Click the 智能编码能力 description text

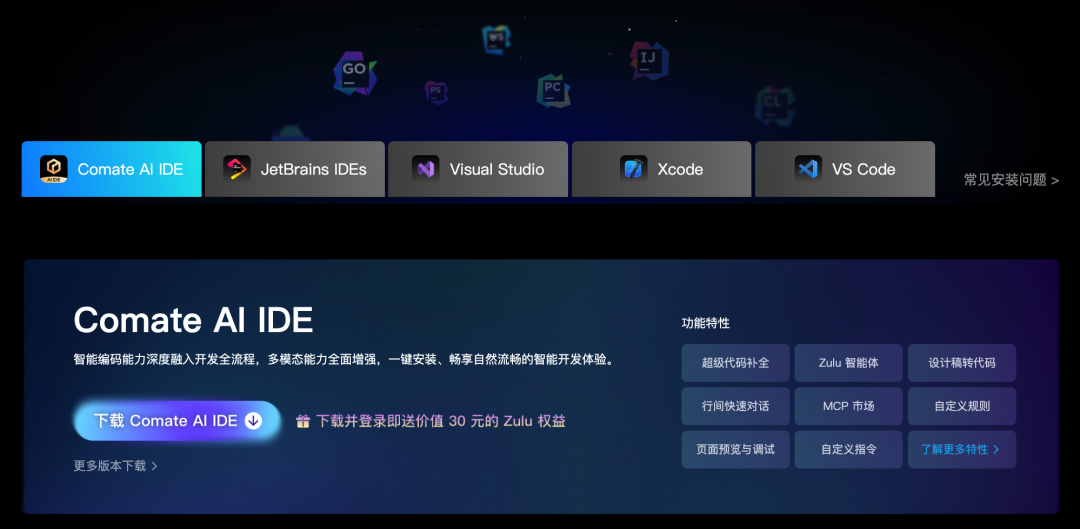(x=344, y=360)
